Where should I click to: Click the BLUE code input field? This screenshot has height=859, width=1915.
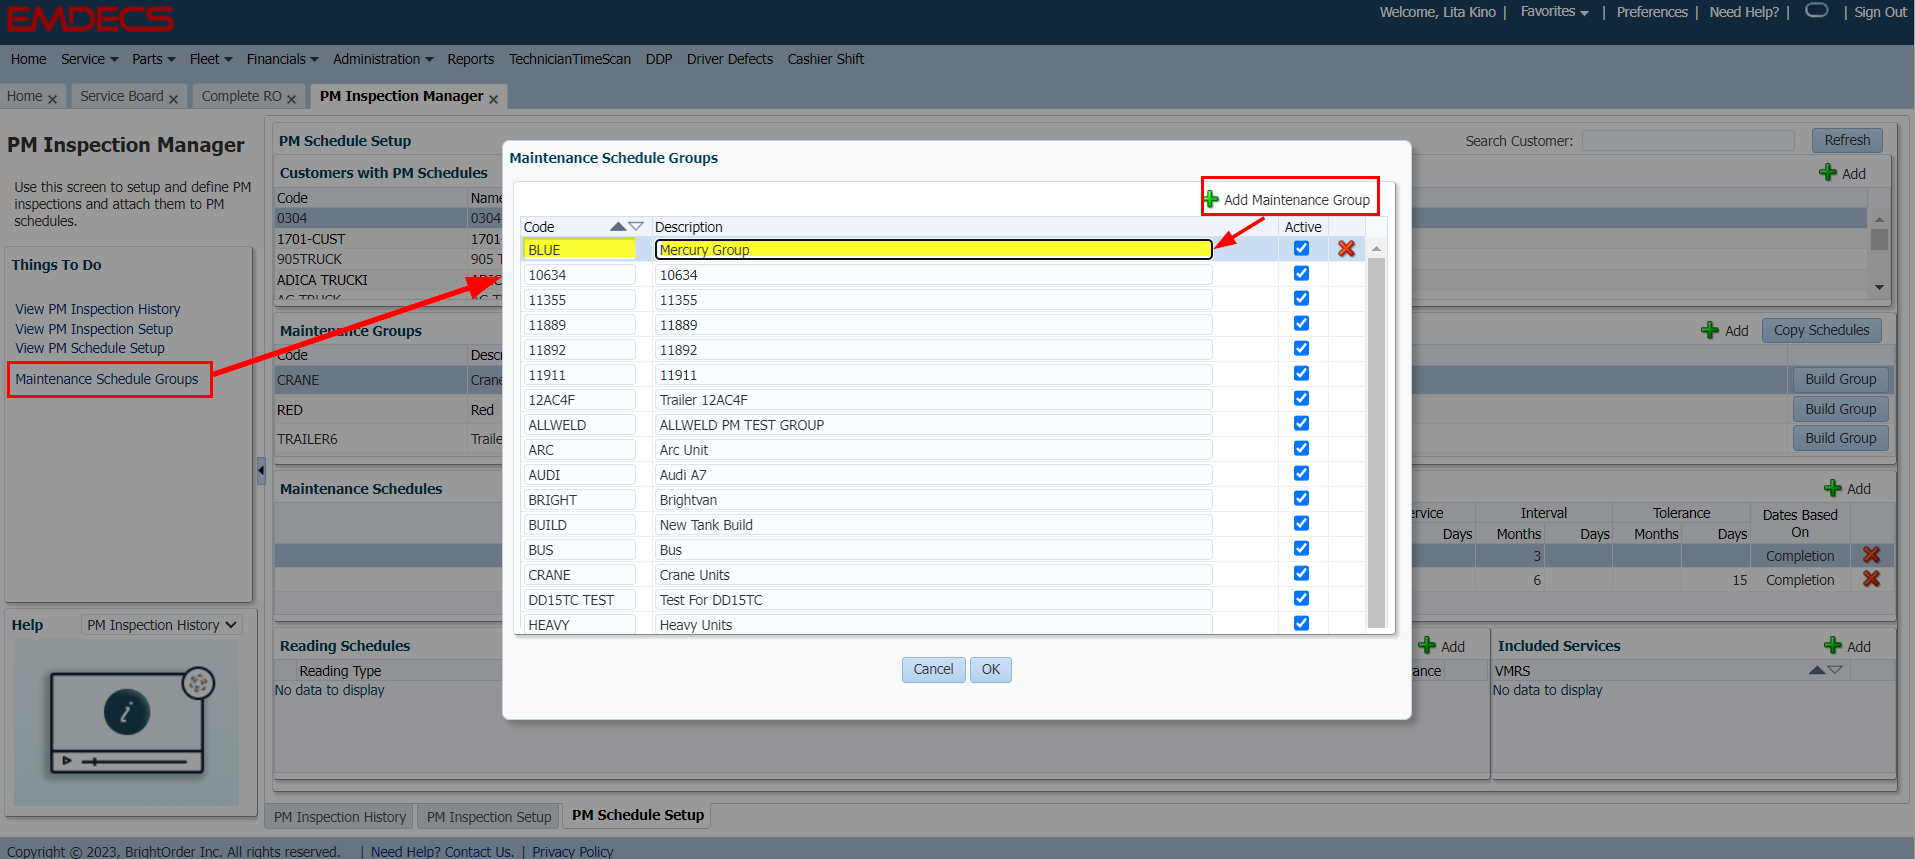click(579, 249)
